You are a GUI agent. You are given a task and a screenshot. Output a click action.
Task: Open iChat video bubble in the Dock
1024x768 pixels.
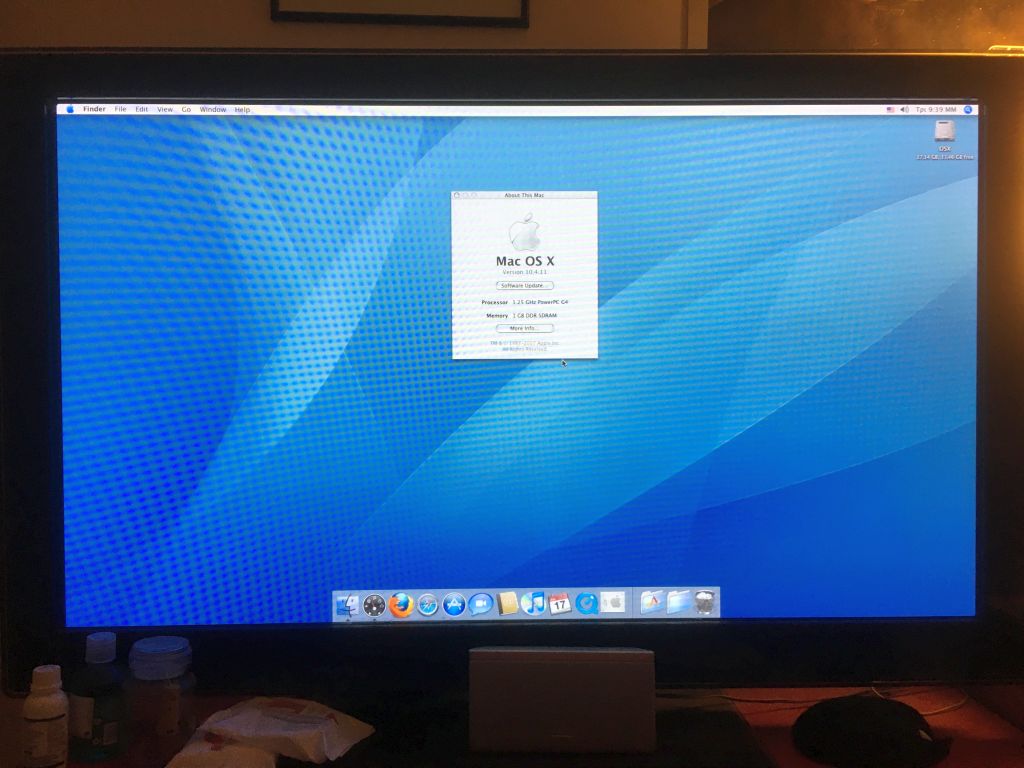click(480, 605)
